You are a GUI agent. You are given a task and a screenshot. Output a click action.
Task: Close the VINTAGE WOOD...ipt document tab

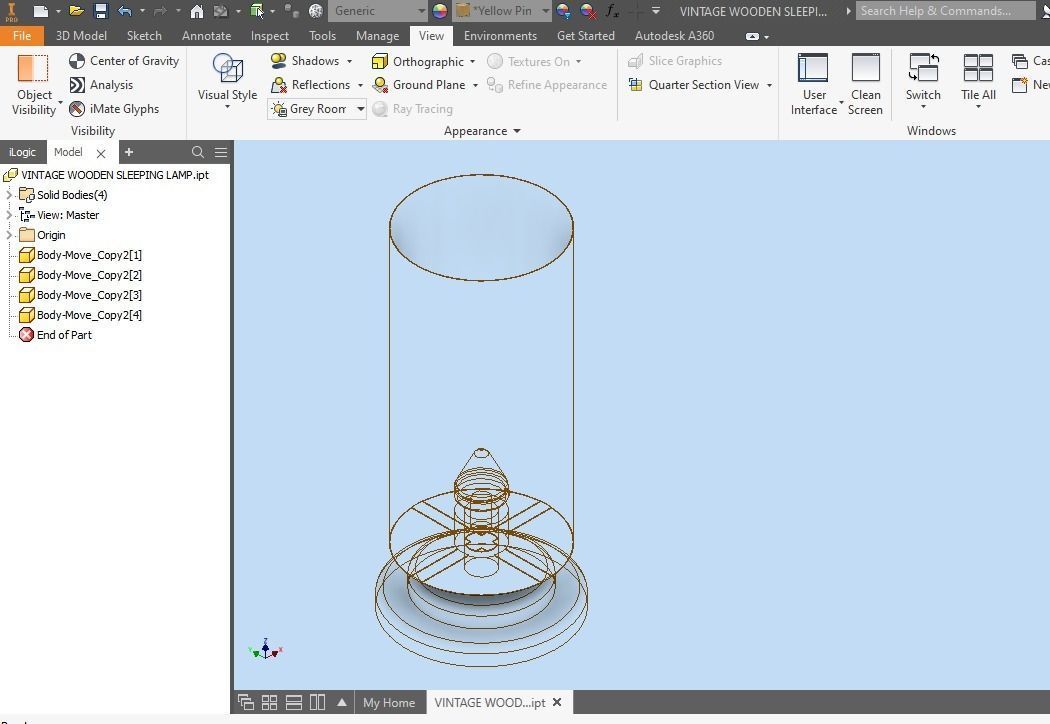(x=557, y=702)
